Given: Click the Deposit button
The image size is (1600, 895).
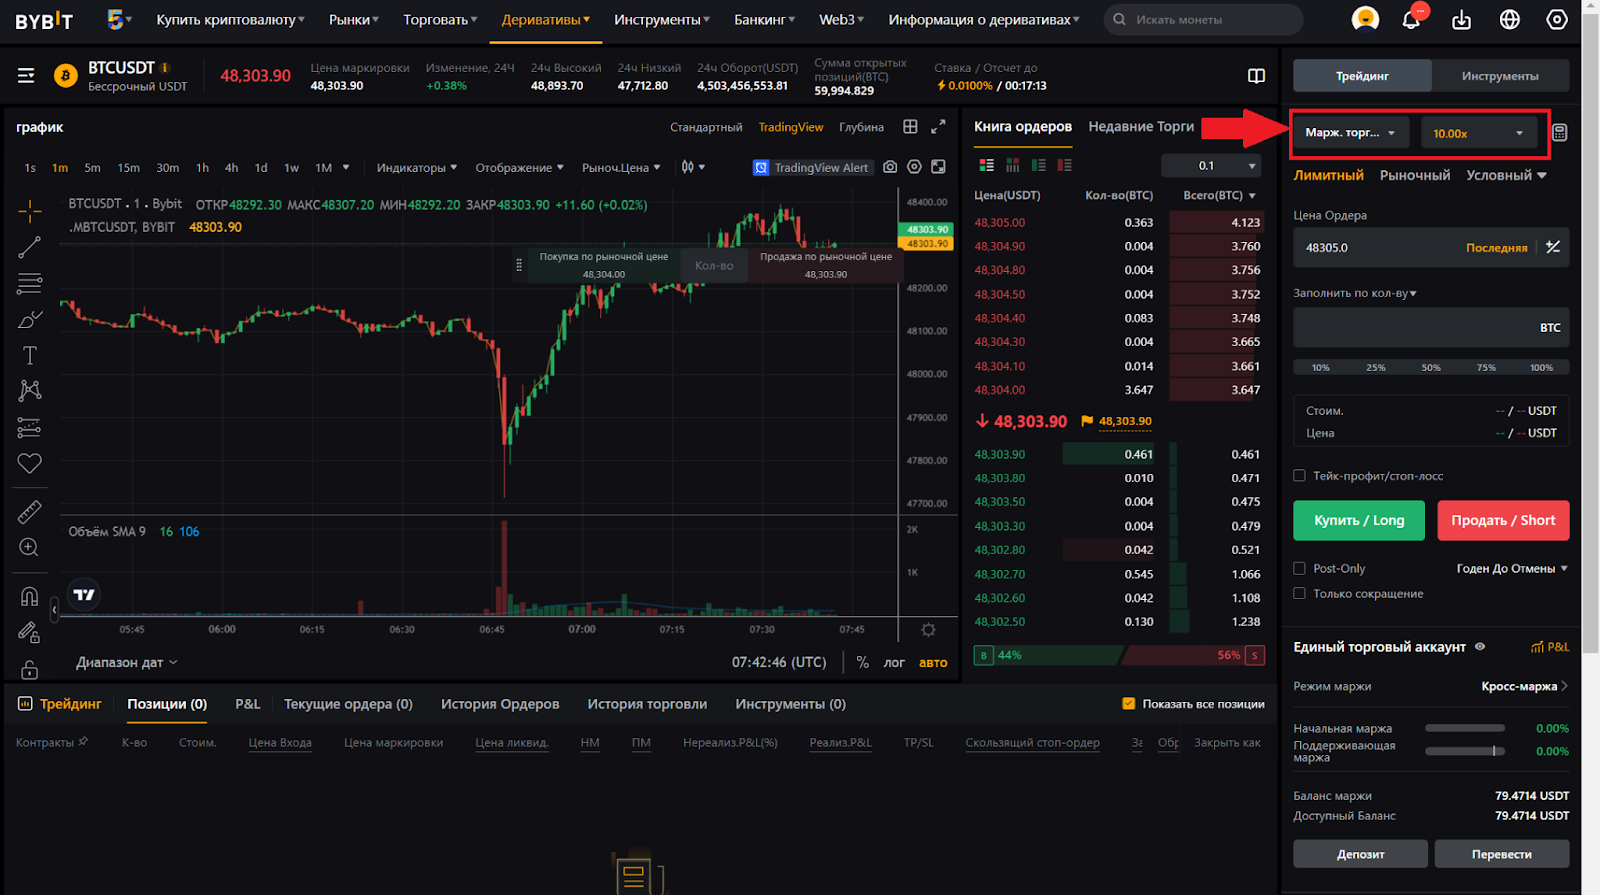Looking at the screenshot, I should (1360, 854).
